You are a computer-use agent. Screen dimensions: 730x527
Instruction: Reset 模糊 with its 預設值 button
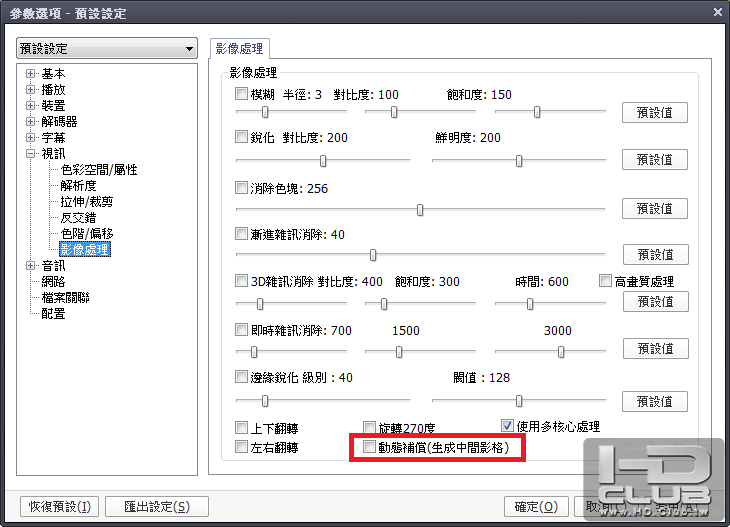click(x=655, y=113)
